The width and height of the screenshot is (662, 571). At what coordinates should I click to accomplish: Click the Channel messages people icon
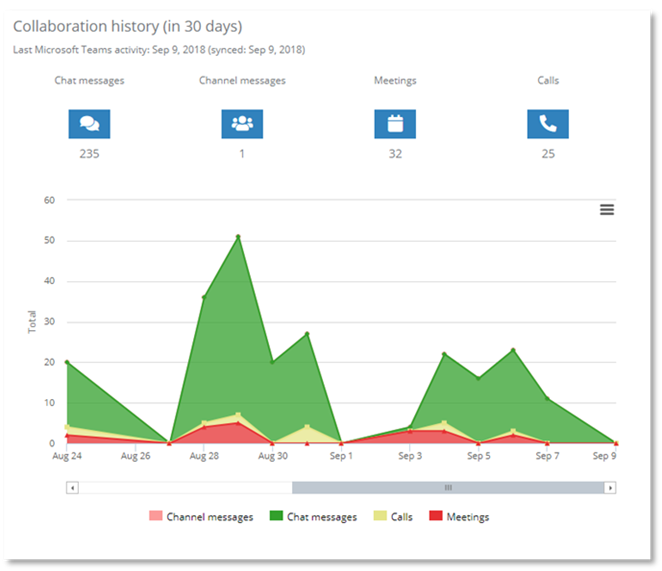coord(242,124)
